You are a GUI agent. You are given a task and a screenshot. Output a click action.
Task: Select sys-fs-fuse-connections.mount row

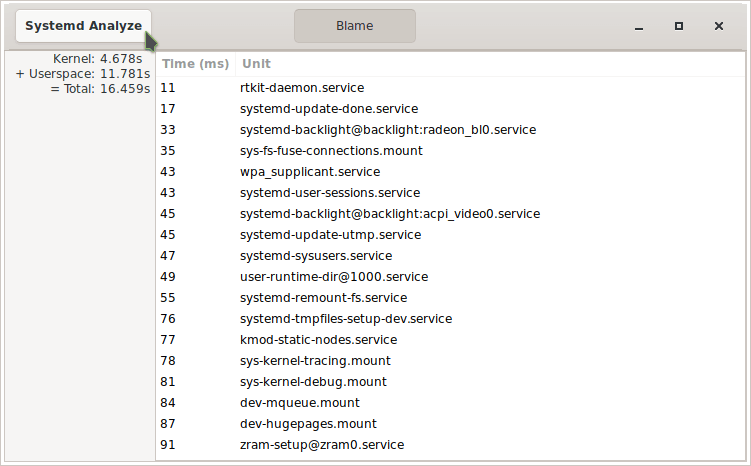click(450, 151)
